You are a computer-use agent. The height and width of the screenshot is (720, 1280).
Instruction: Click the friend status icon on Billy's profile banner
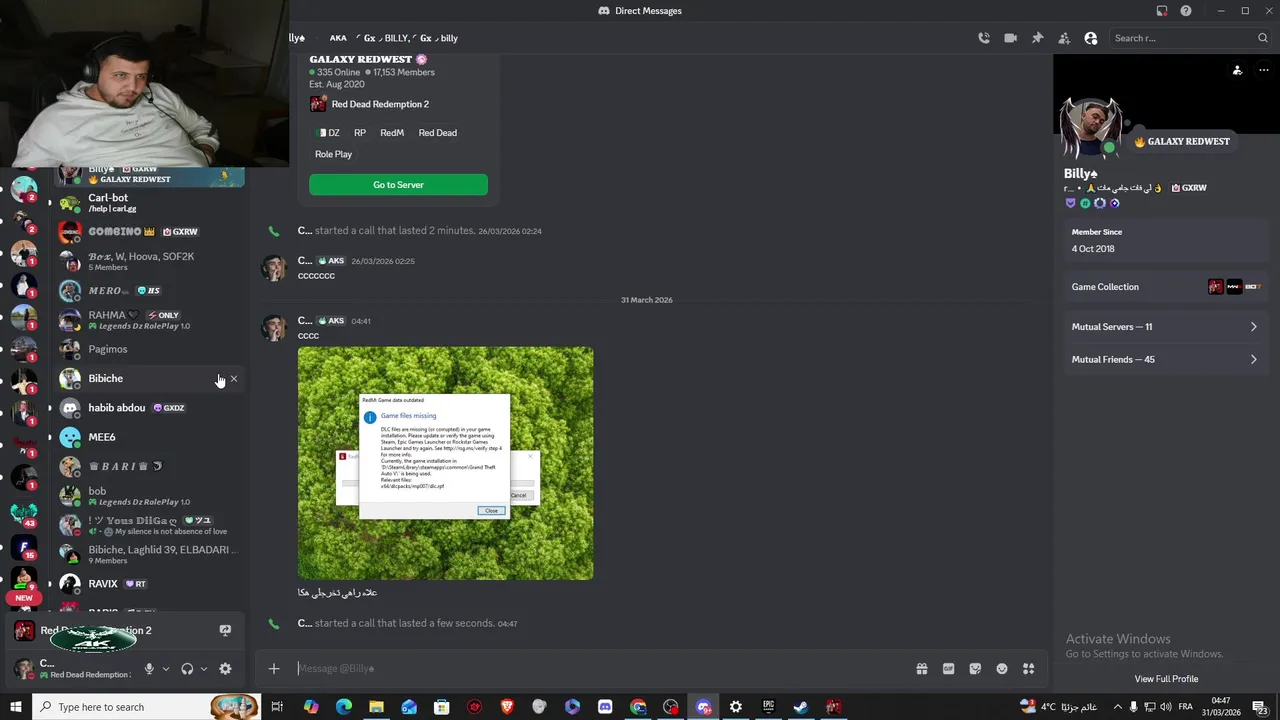[1237, 70]
